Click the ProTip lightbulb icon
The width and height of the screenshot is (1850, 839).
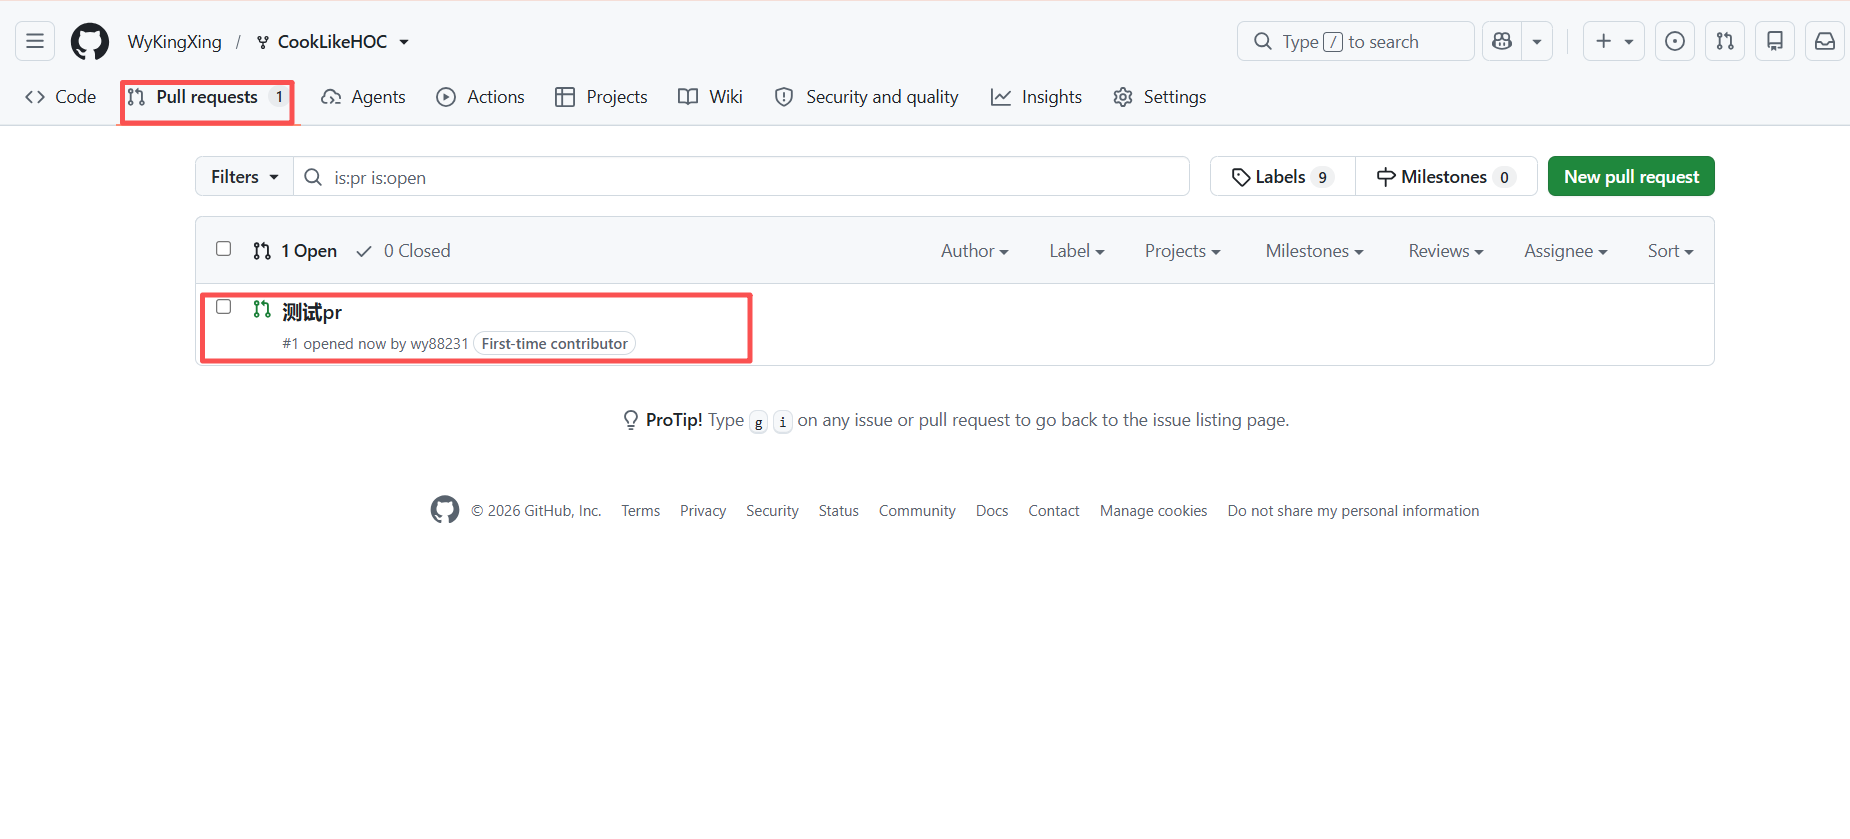coord(631,420)
